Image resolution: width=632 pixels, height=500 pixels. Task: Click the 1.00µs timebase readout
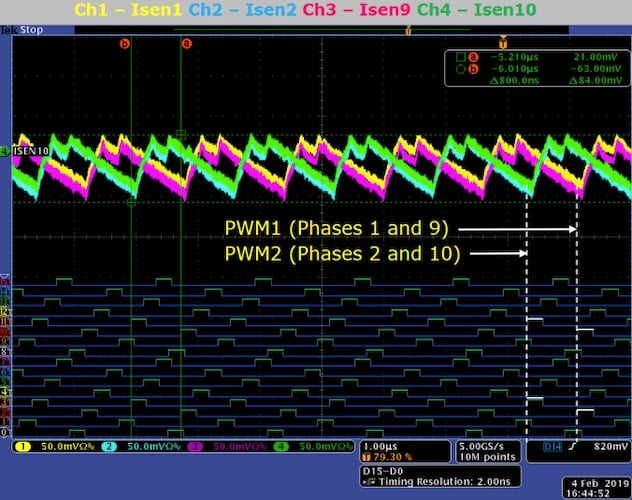pos(380,446)
